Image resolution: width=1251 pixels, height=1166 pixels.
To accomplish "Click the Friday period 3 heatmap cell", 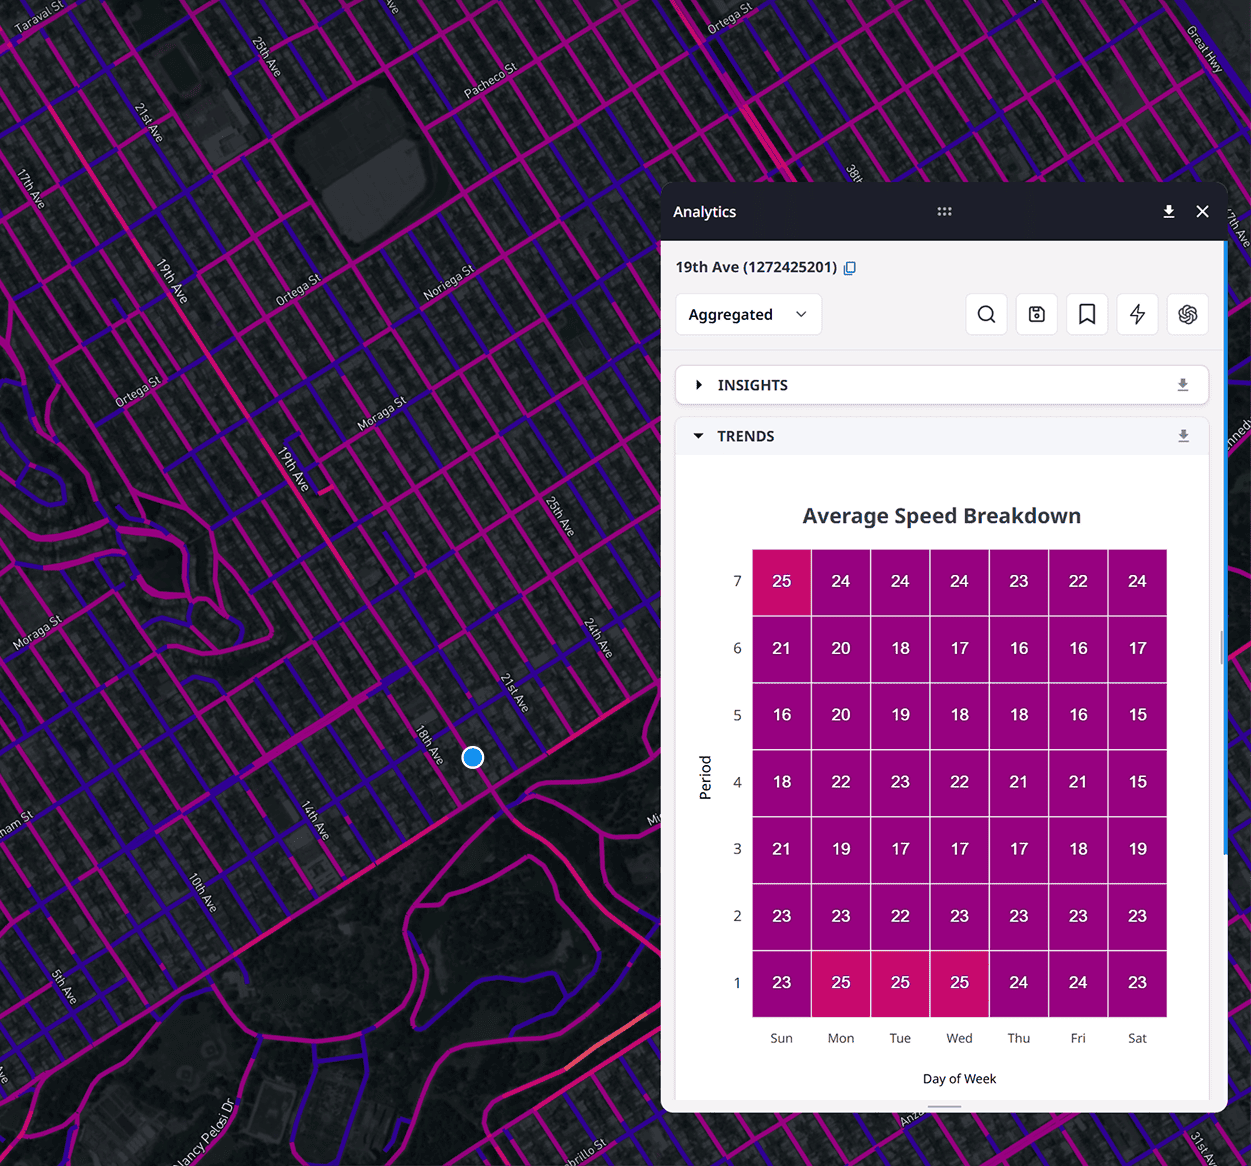I will click(1078, 849).
